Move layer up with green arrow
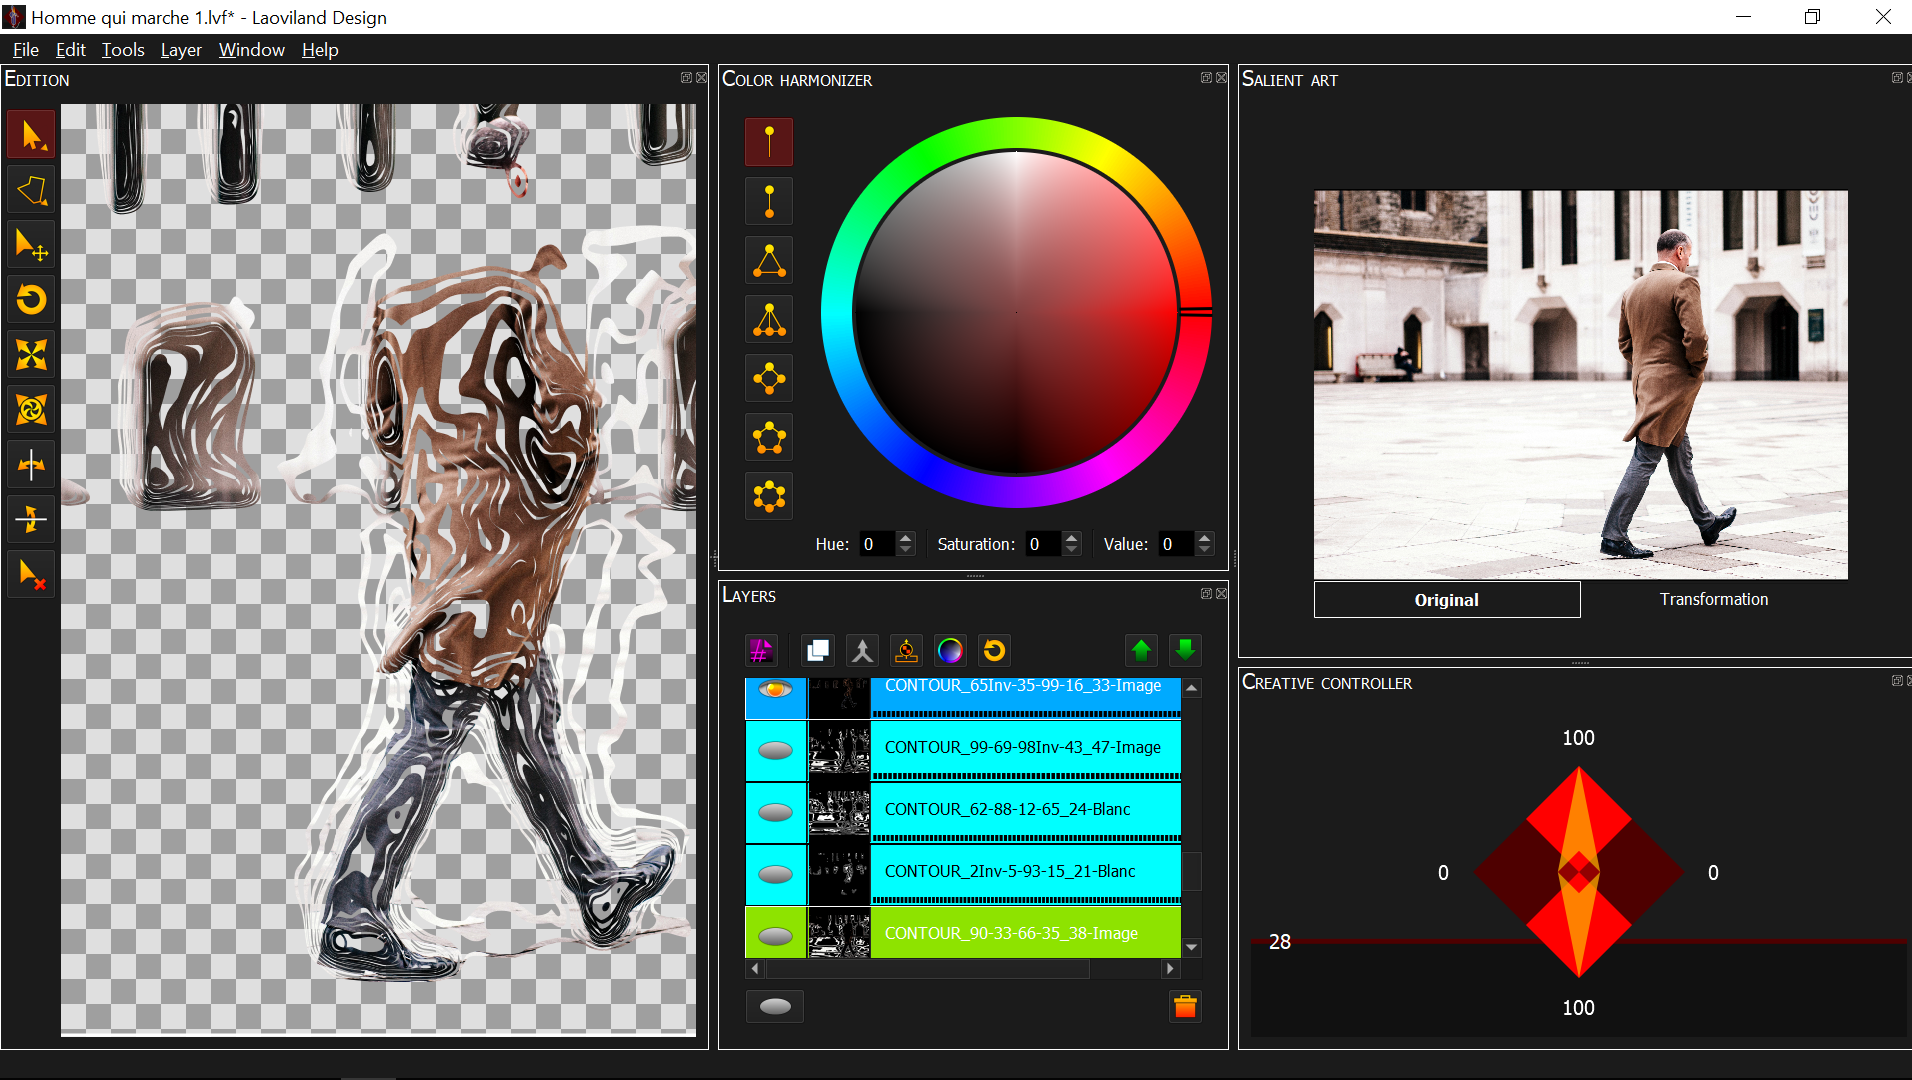 [x=1141, y=651]
